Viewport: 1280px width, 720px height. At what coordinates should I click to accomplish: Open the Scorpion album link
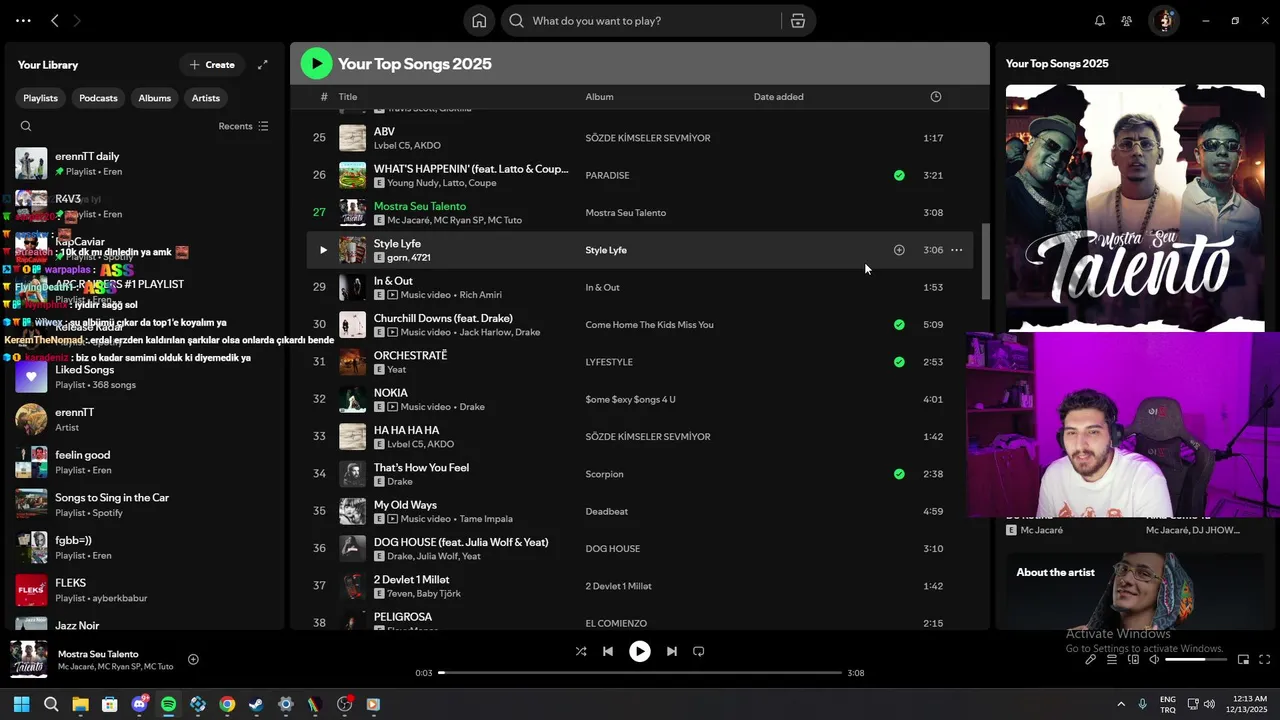point(604,474)
